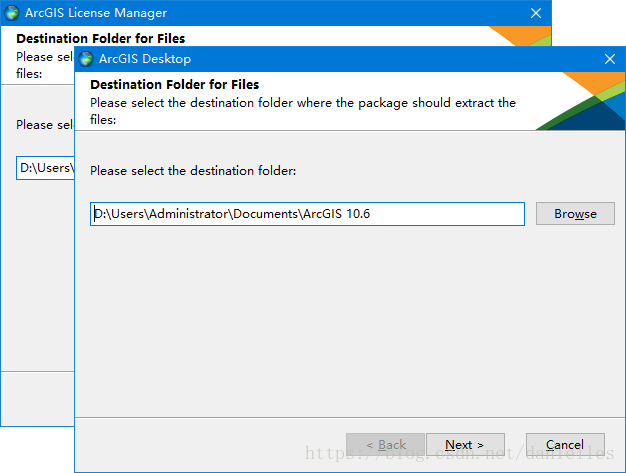The image size is (626, 473).
Task: Close the ArcGIS Desktop dialog
Action: point(610,59)
